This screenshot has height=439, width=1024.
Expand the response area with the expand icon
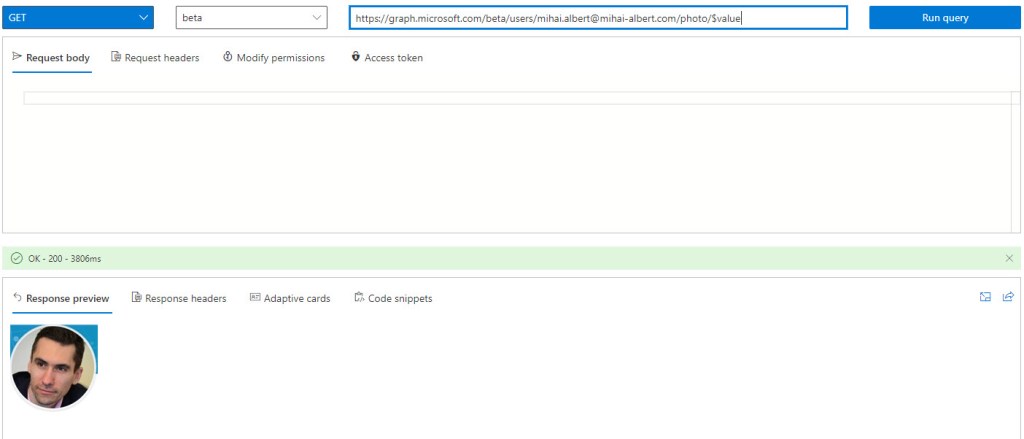pos(985,297)
